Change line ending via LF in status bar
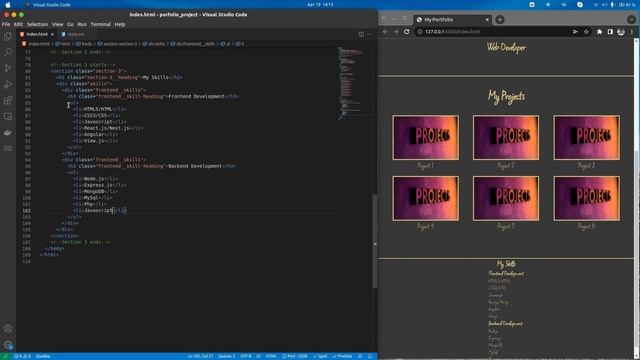The image size is (640, 360). coord(258,356)
